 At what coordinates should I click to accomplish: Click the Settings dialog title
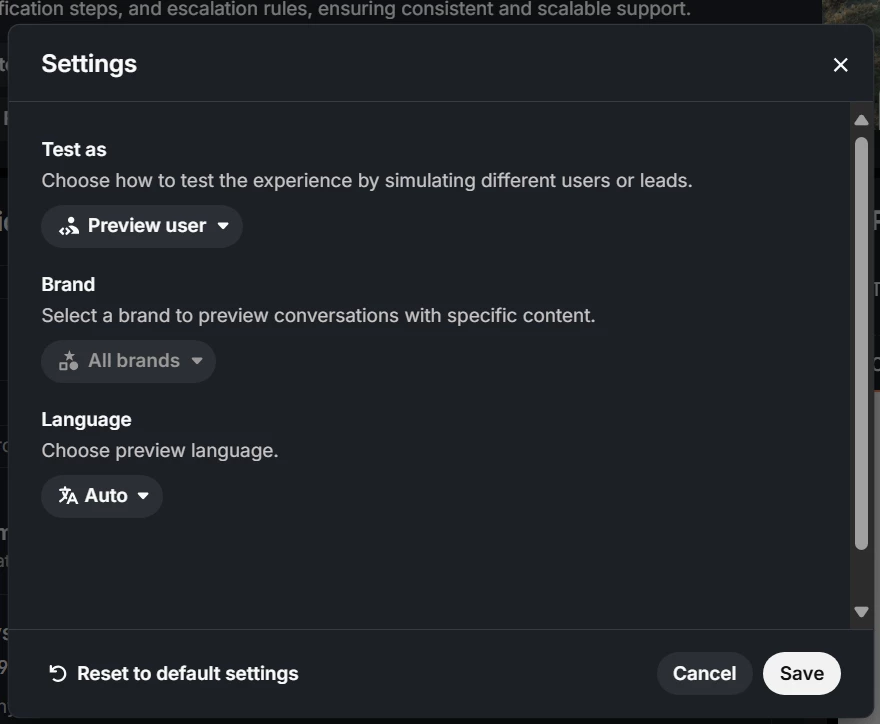click(89, 64)
